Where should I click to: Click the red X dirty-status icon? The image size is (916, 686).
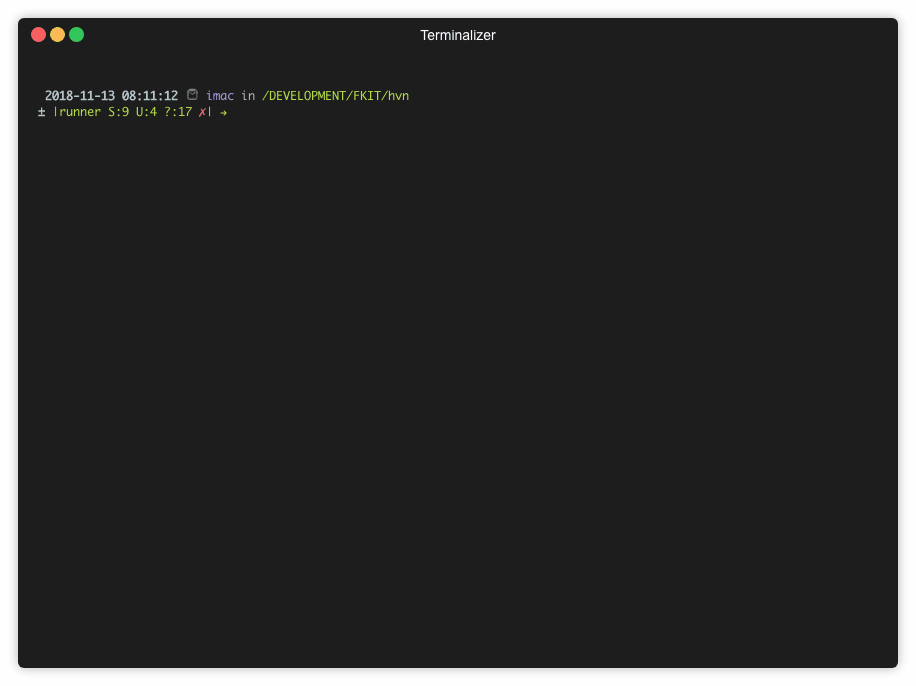click(202, 112)
